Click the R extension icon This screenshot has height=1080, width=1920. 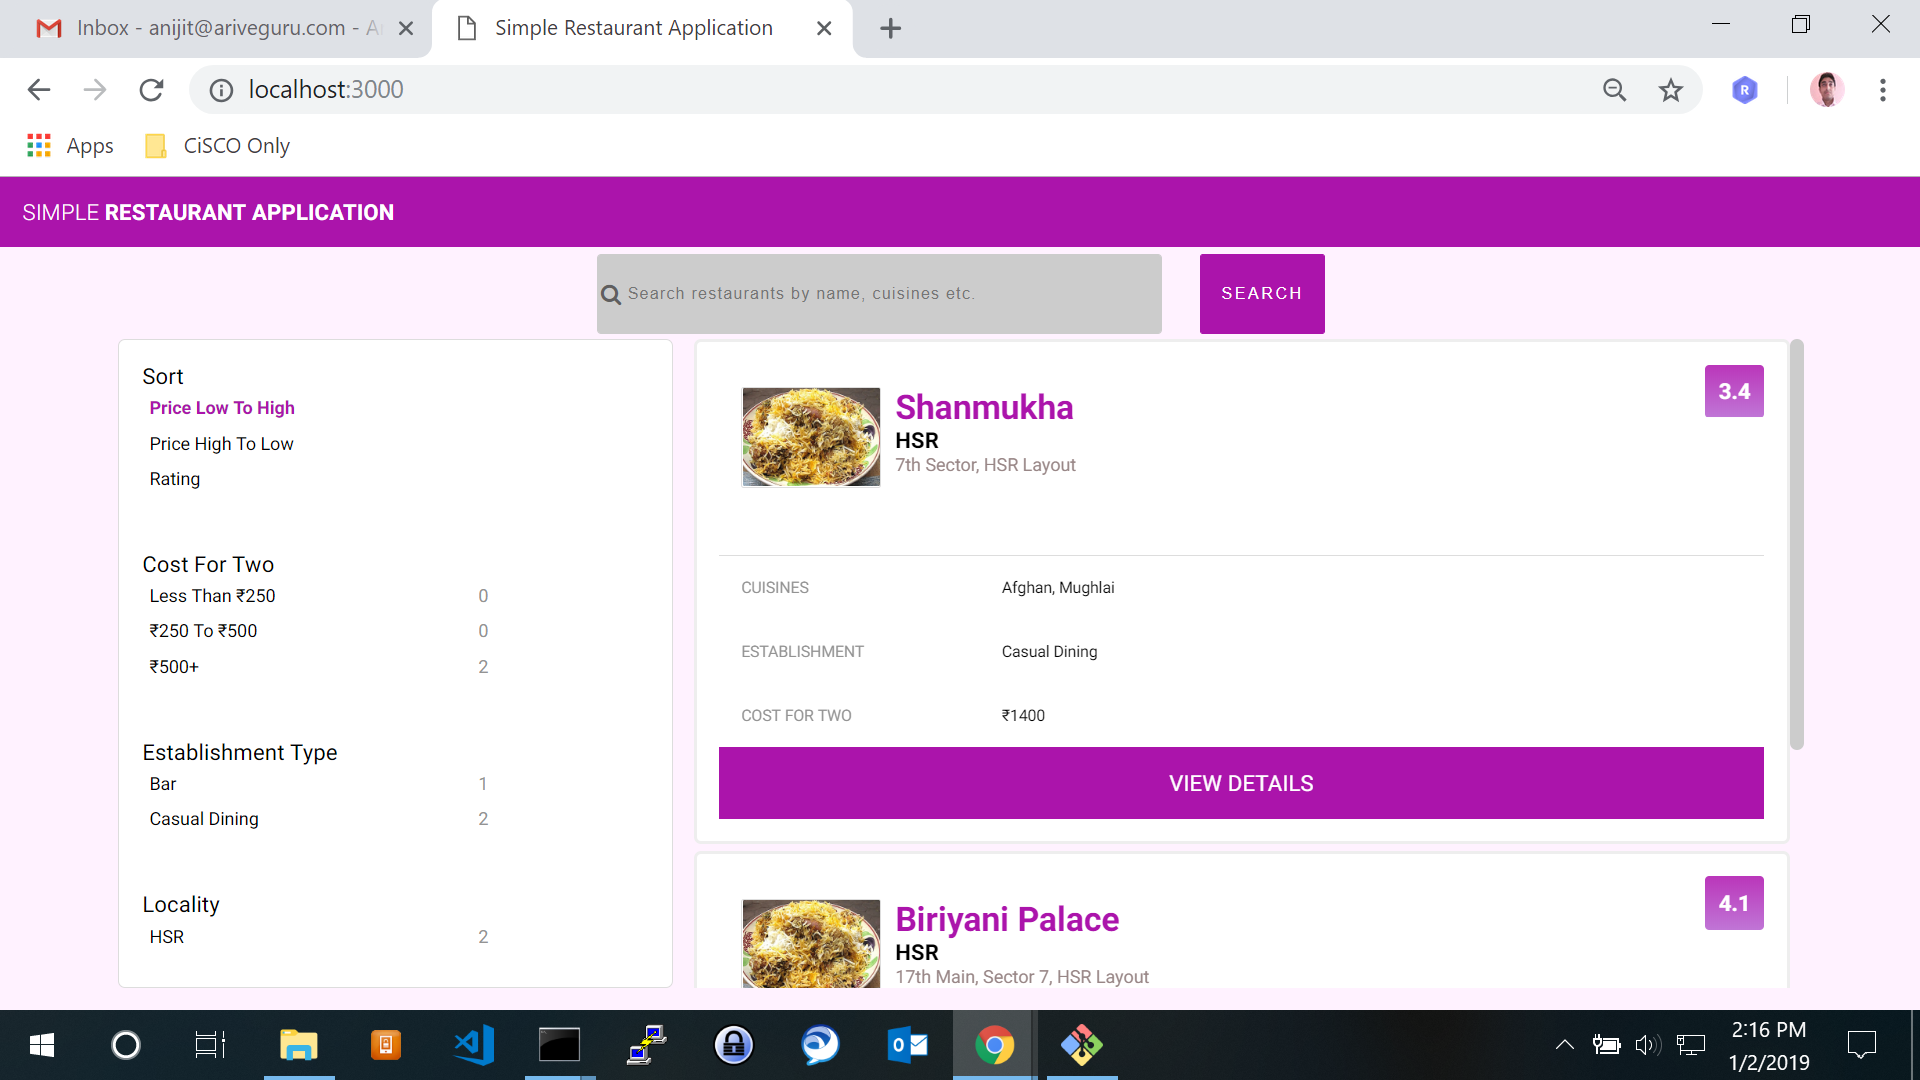click(1744, 90)
